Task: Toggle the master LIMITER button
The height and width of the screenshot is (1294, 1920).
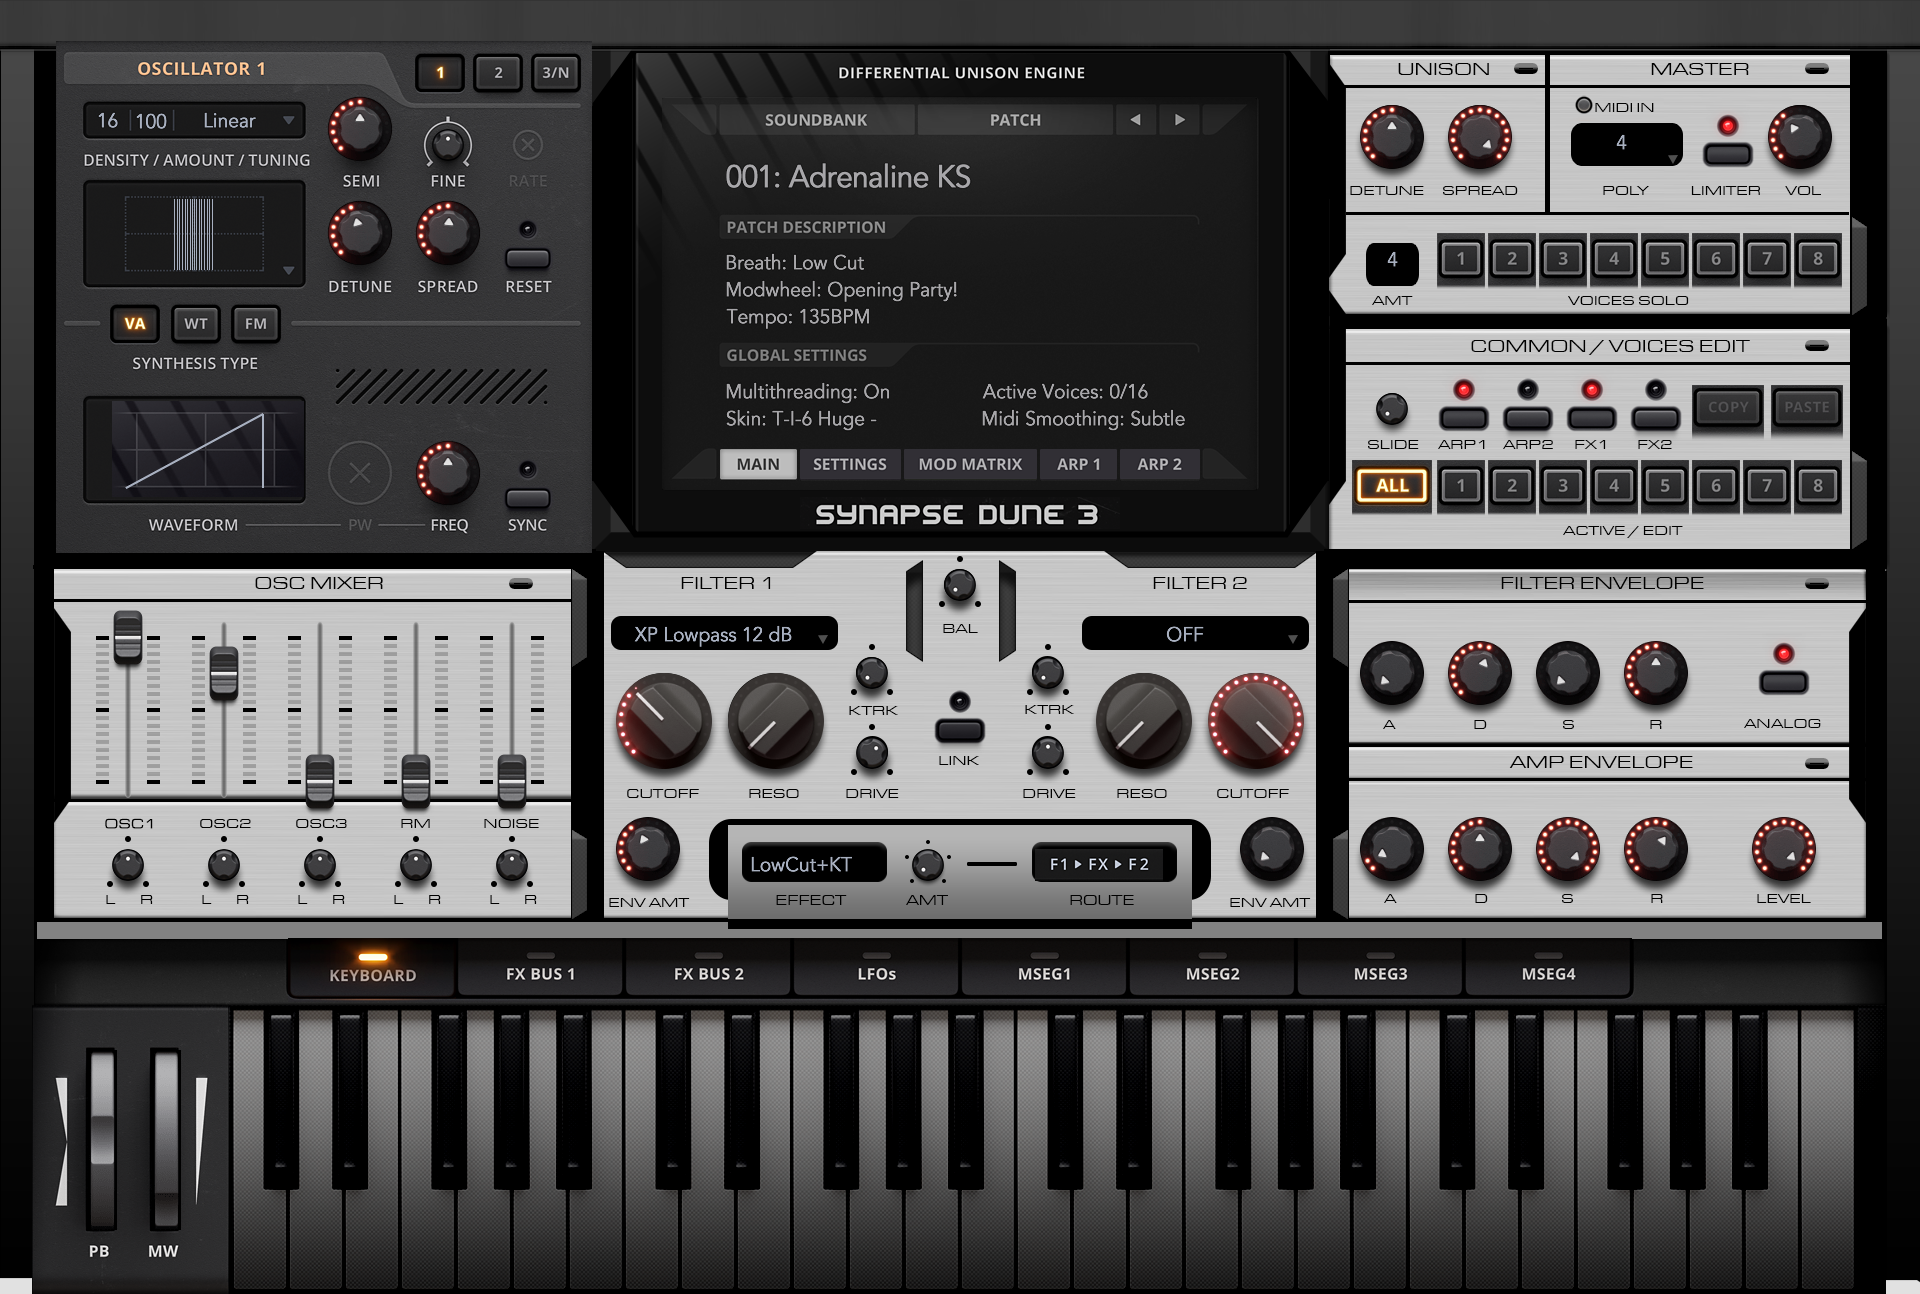Action: click(1727, 154)
